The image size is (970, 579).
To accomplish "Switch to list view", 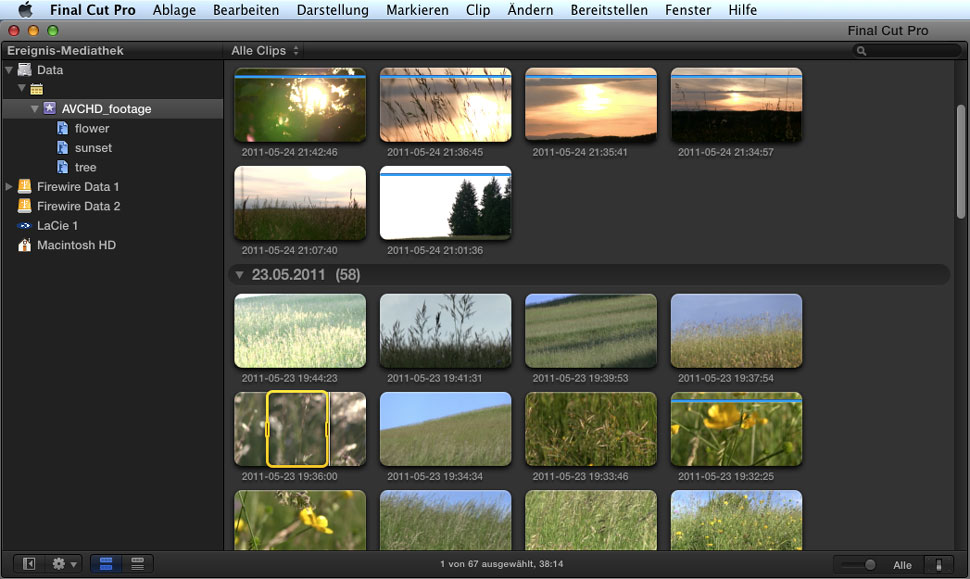I will (x=137, y=564).
